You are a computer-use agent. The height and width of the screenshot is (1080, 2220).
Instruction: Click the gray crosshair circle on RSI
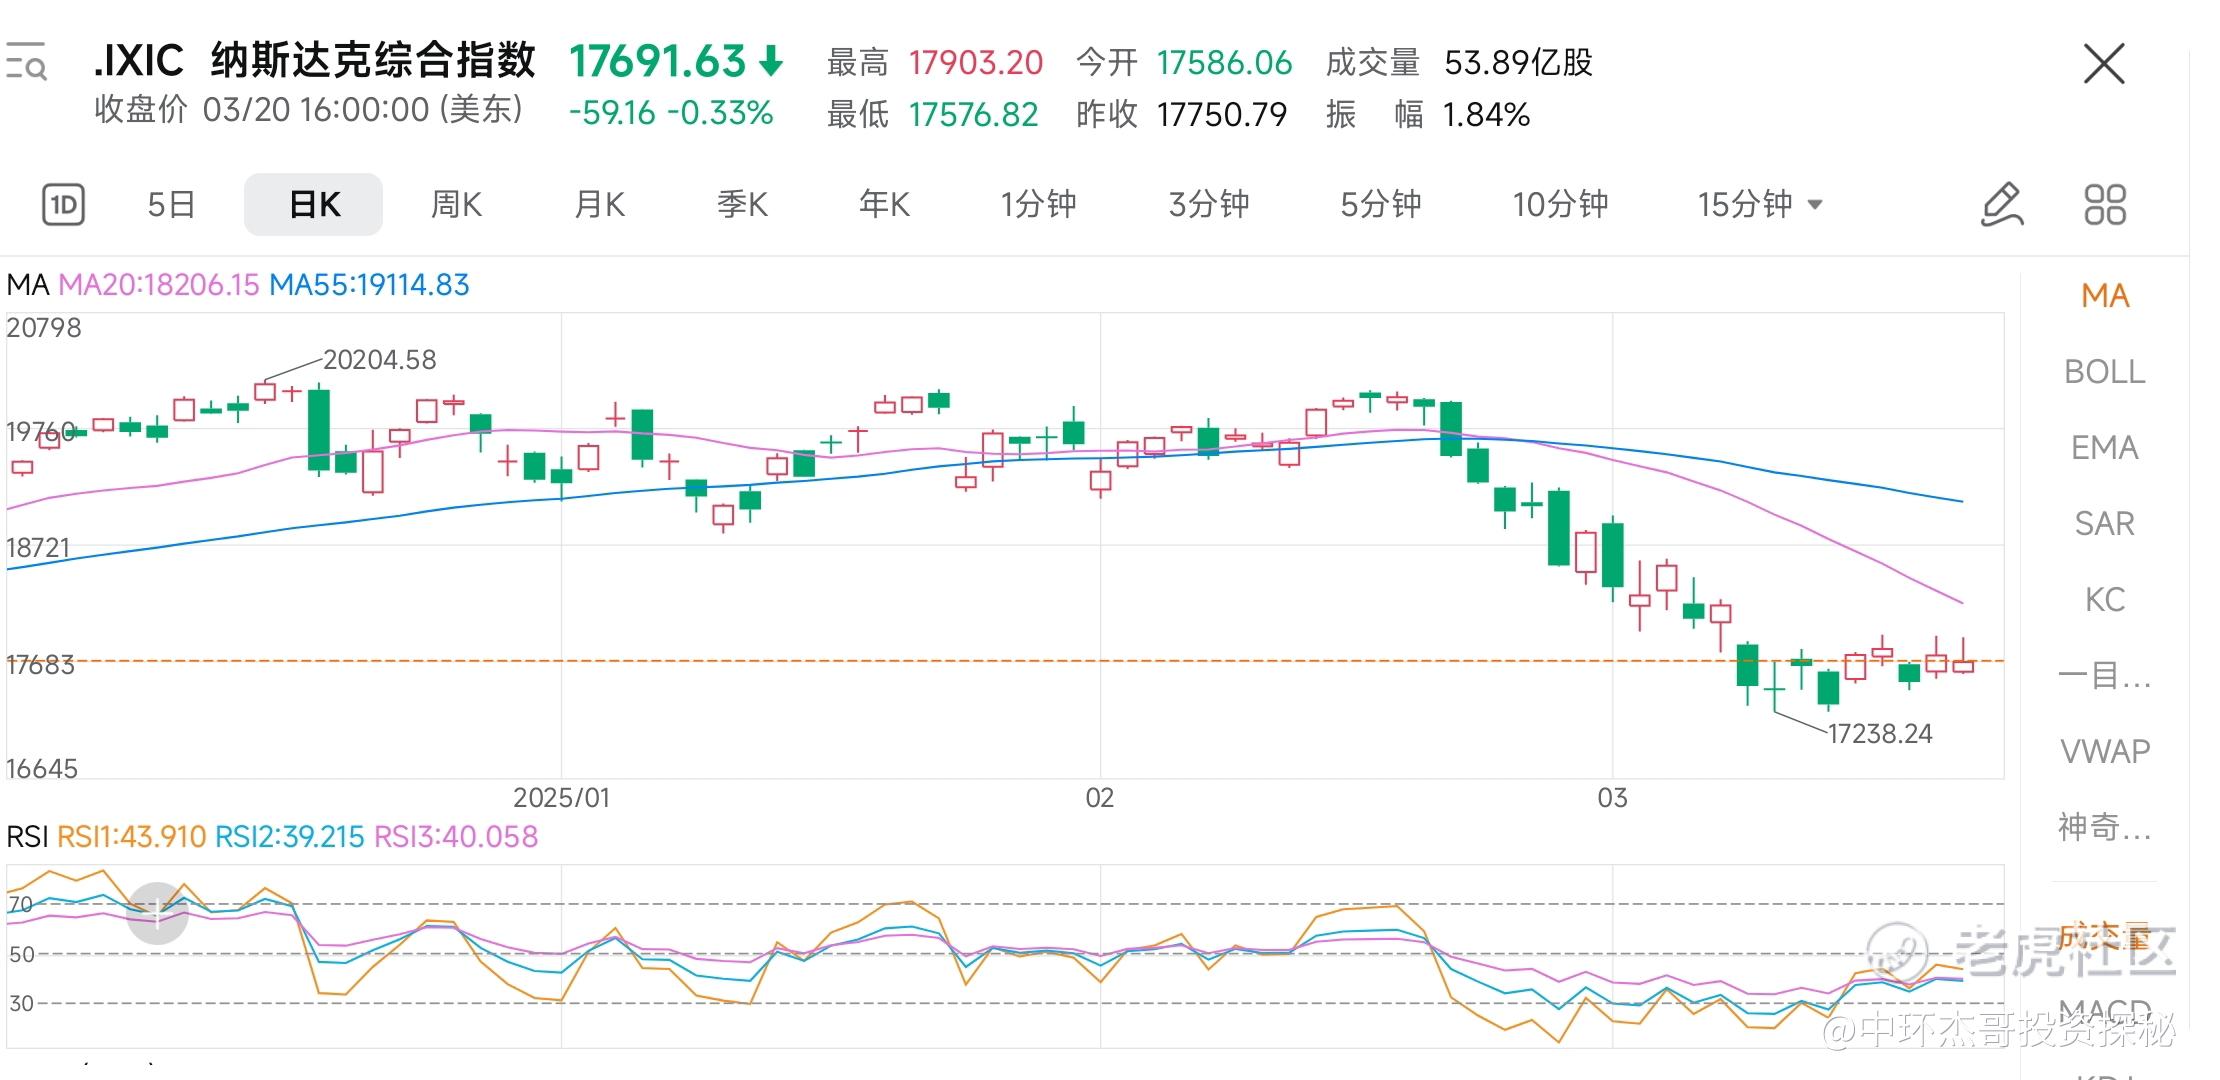pos(157,913)
